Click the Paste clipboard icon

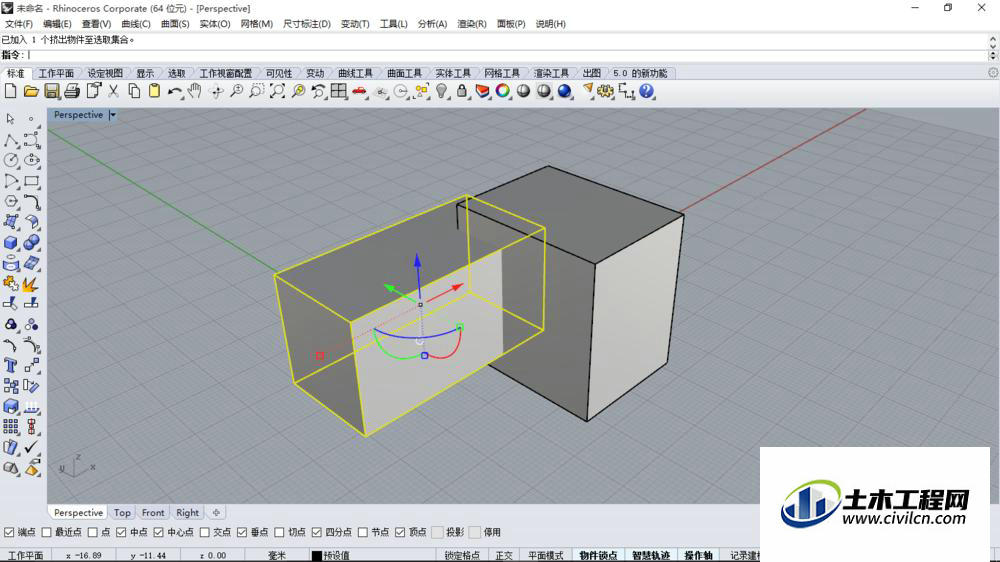[x=154, y=91]
